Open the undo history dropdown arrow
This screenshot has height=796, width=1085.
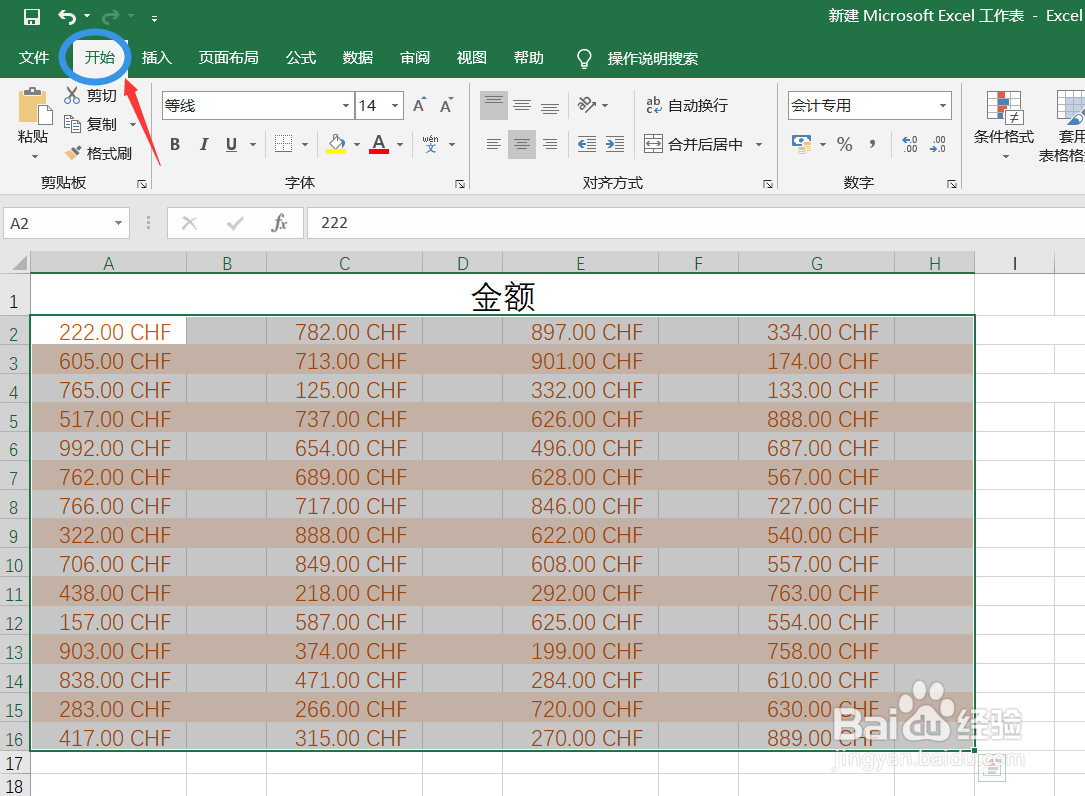pos(86,17)
